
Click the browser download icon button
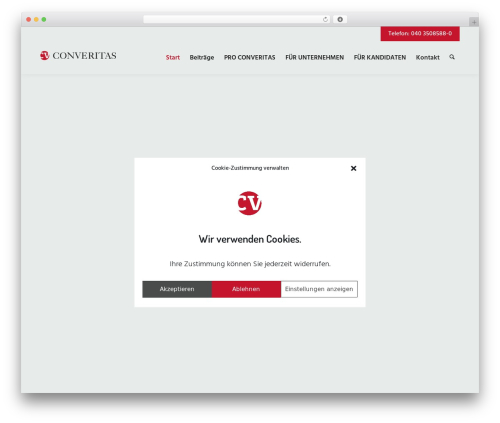point(340,20)
